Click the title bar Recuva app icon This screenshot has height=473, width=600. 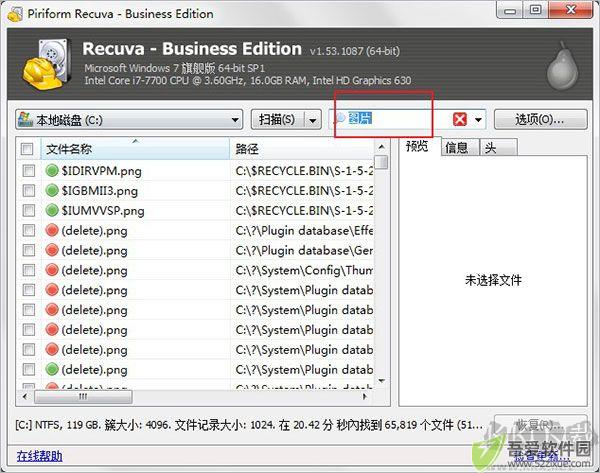click(15, 14)
